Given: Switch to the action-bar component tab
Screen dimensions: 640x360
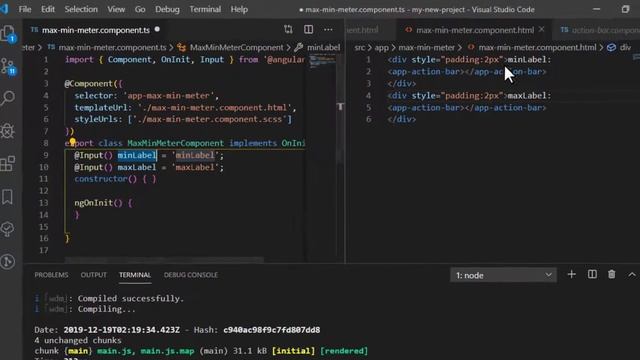Looking at the screenshot, I should [600, 30].
